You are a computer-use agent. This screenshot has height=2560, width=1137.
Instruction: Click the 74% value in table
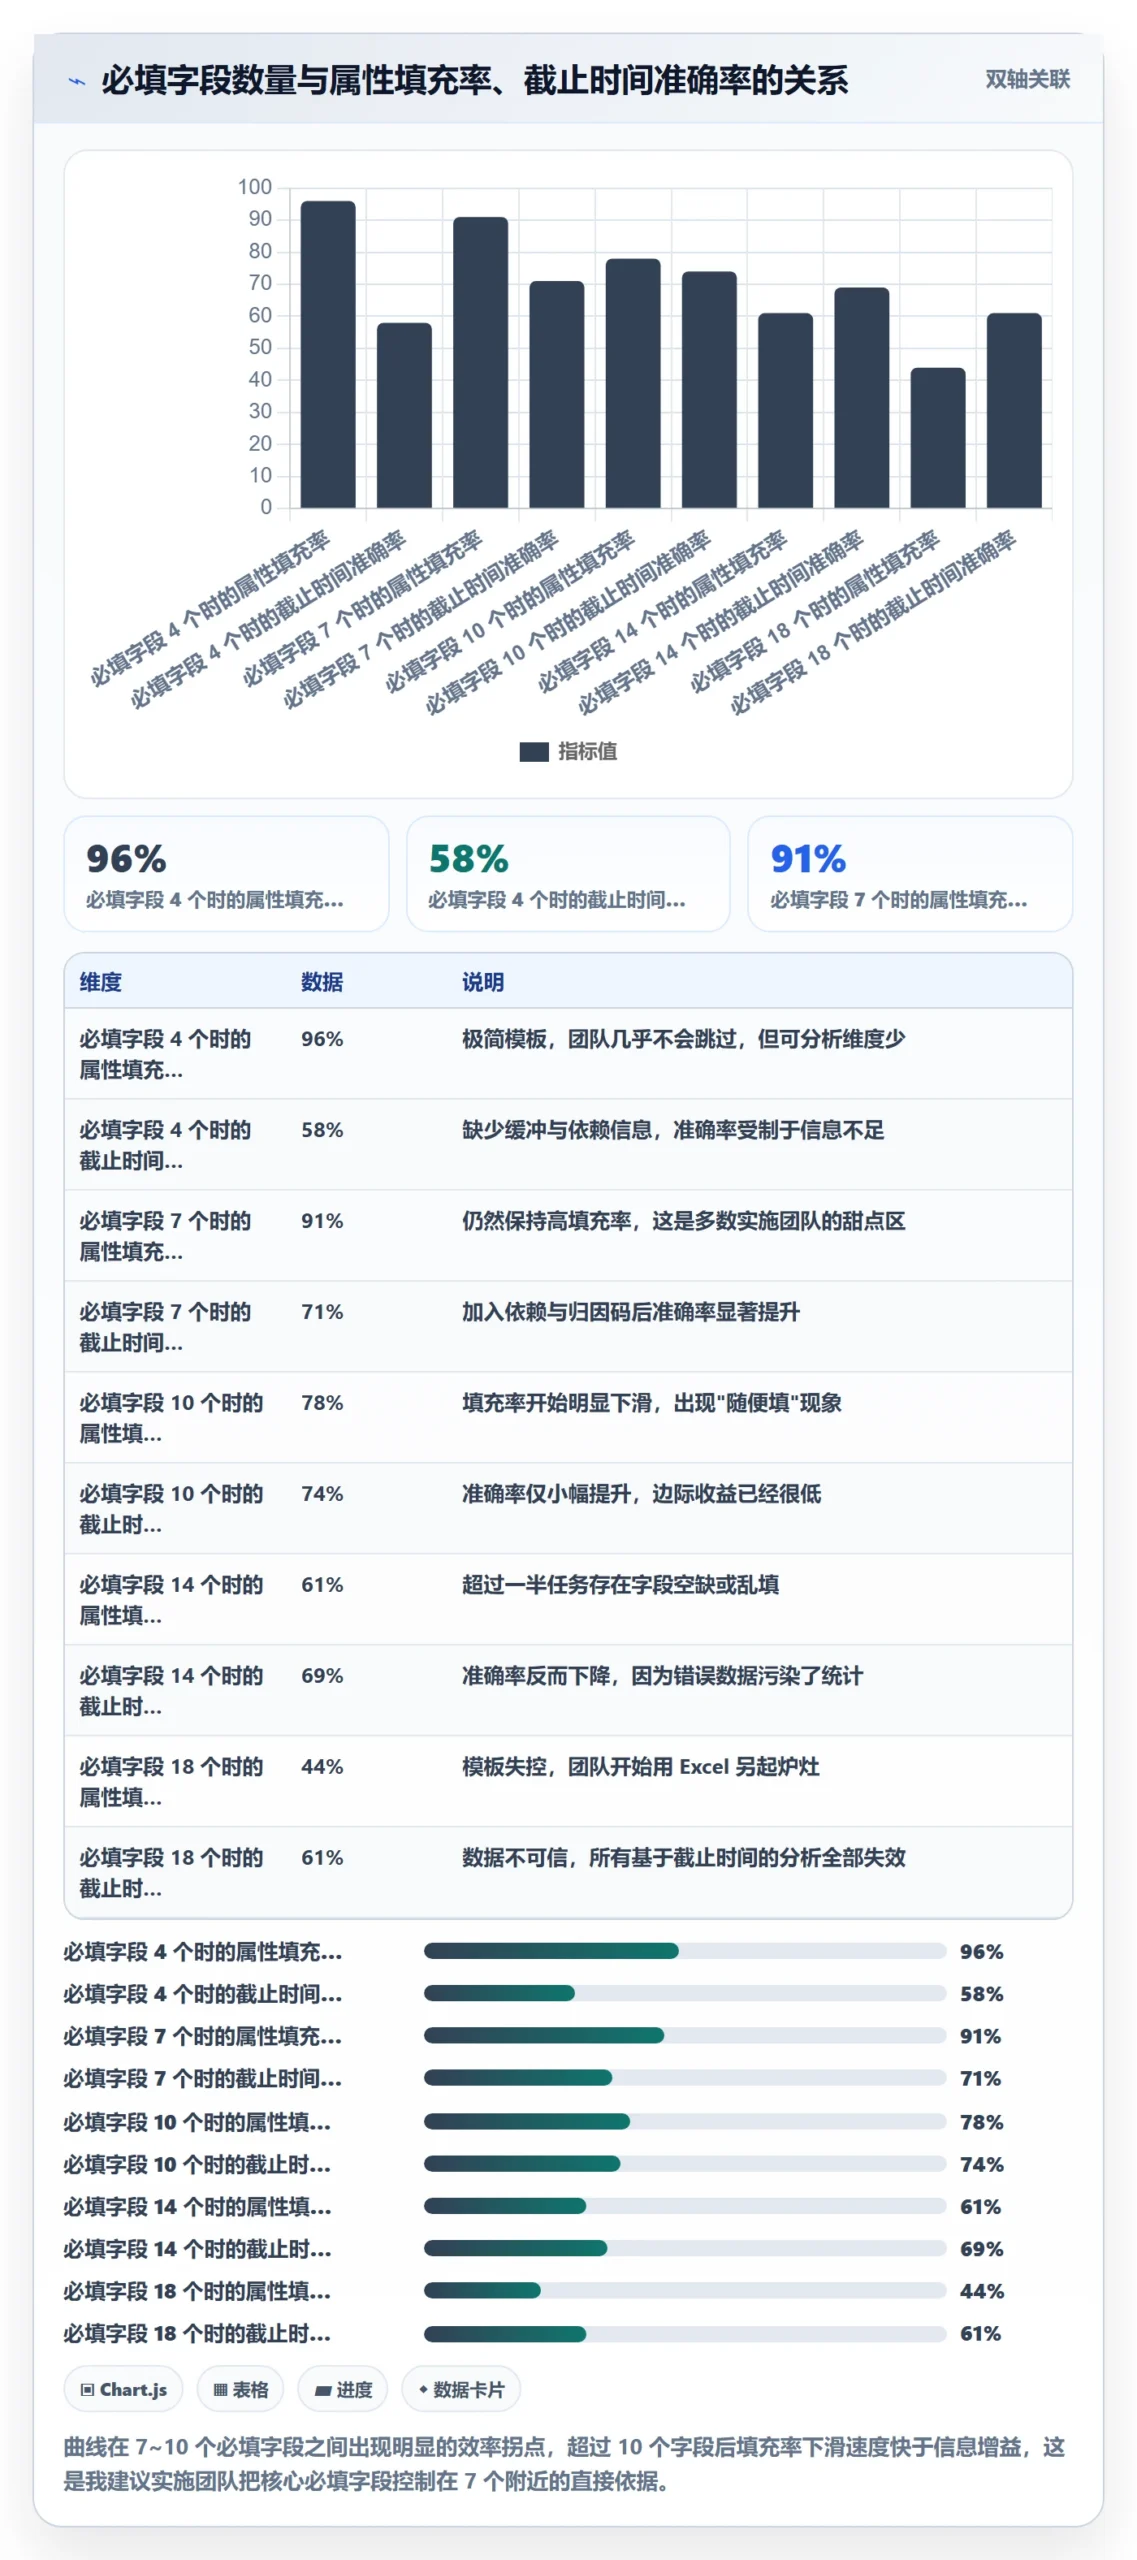pos(322,1494)
